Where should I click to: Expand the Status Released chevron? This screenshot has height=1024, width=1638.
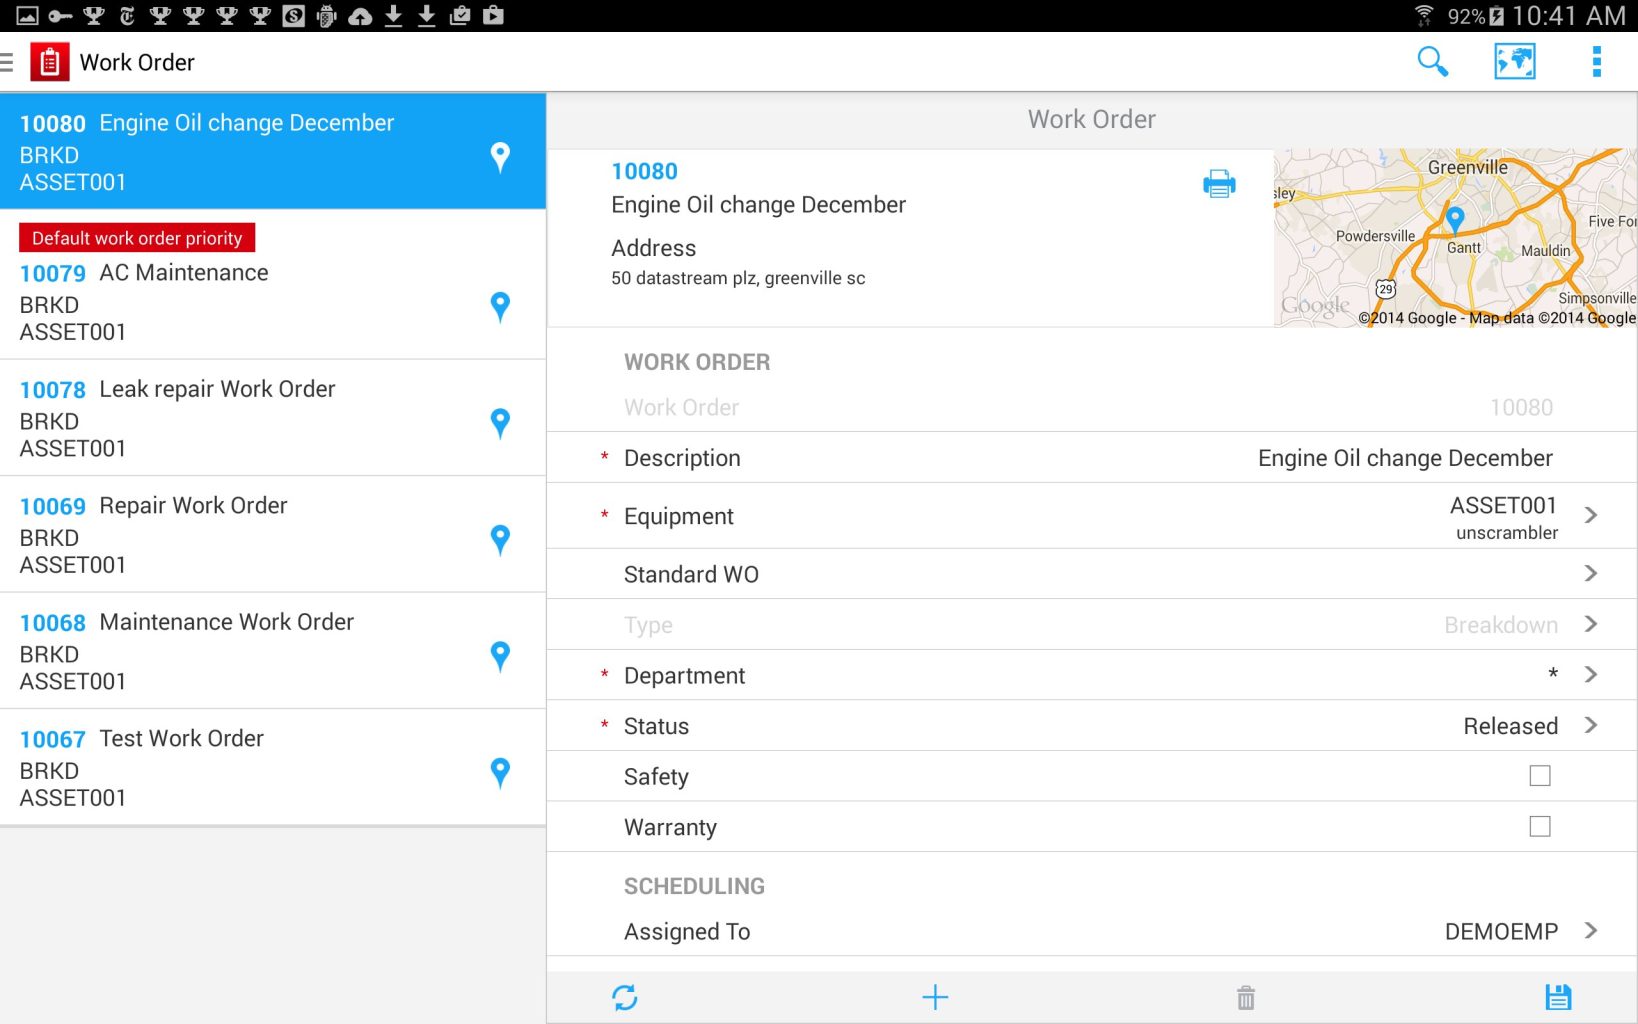tap(1591, 725)
